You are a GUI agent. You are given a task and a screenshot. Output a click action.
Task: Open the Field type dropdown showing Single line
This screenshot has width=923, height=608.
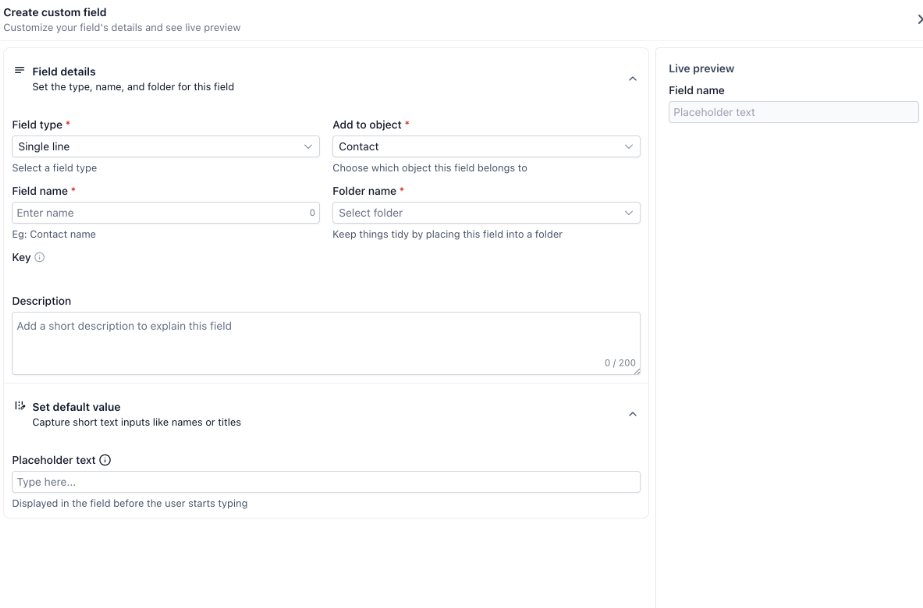click(x=166, y=147)
